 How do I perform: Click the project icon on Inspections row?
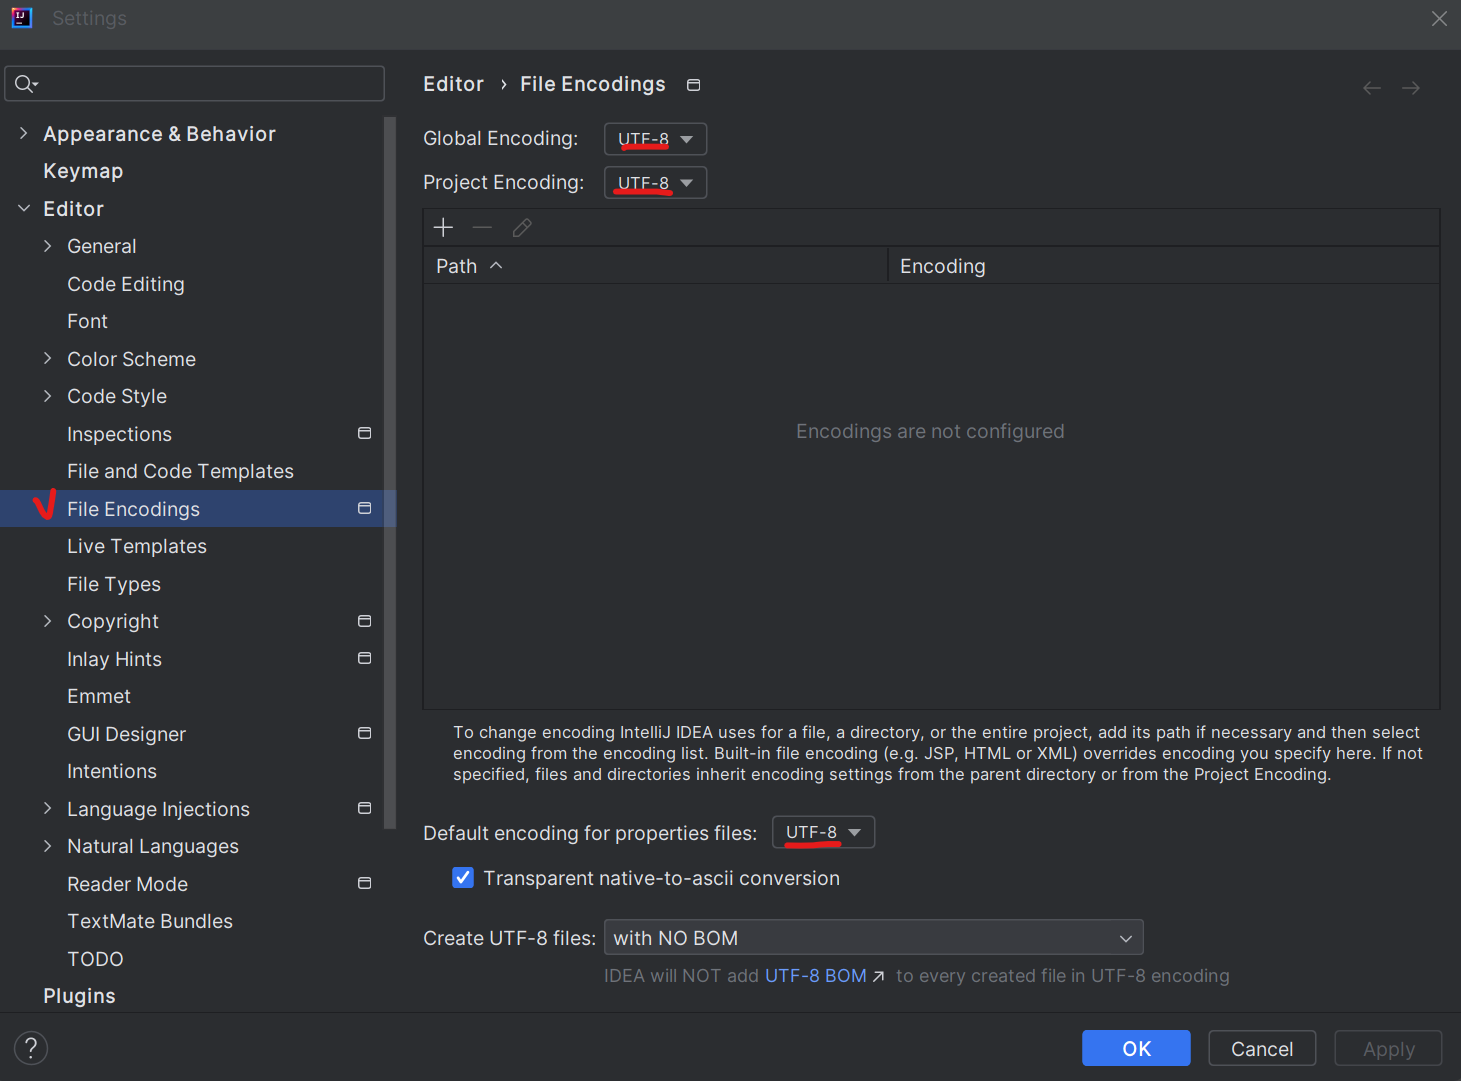click(x=364, y=433)
